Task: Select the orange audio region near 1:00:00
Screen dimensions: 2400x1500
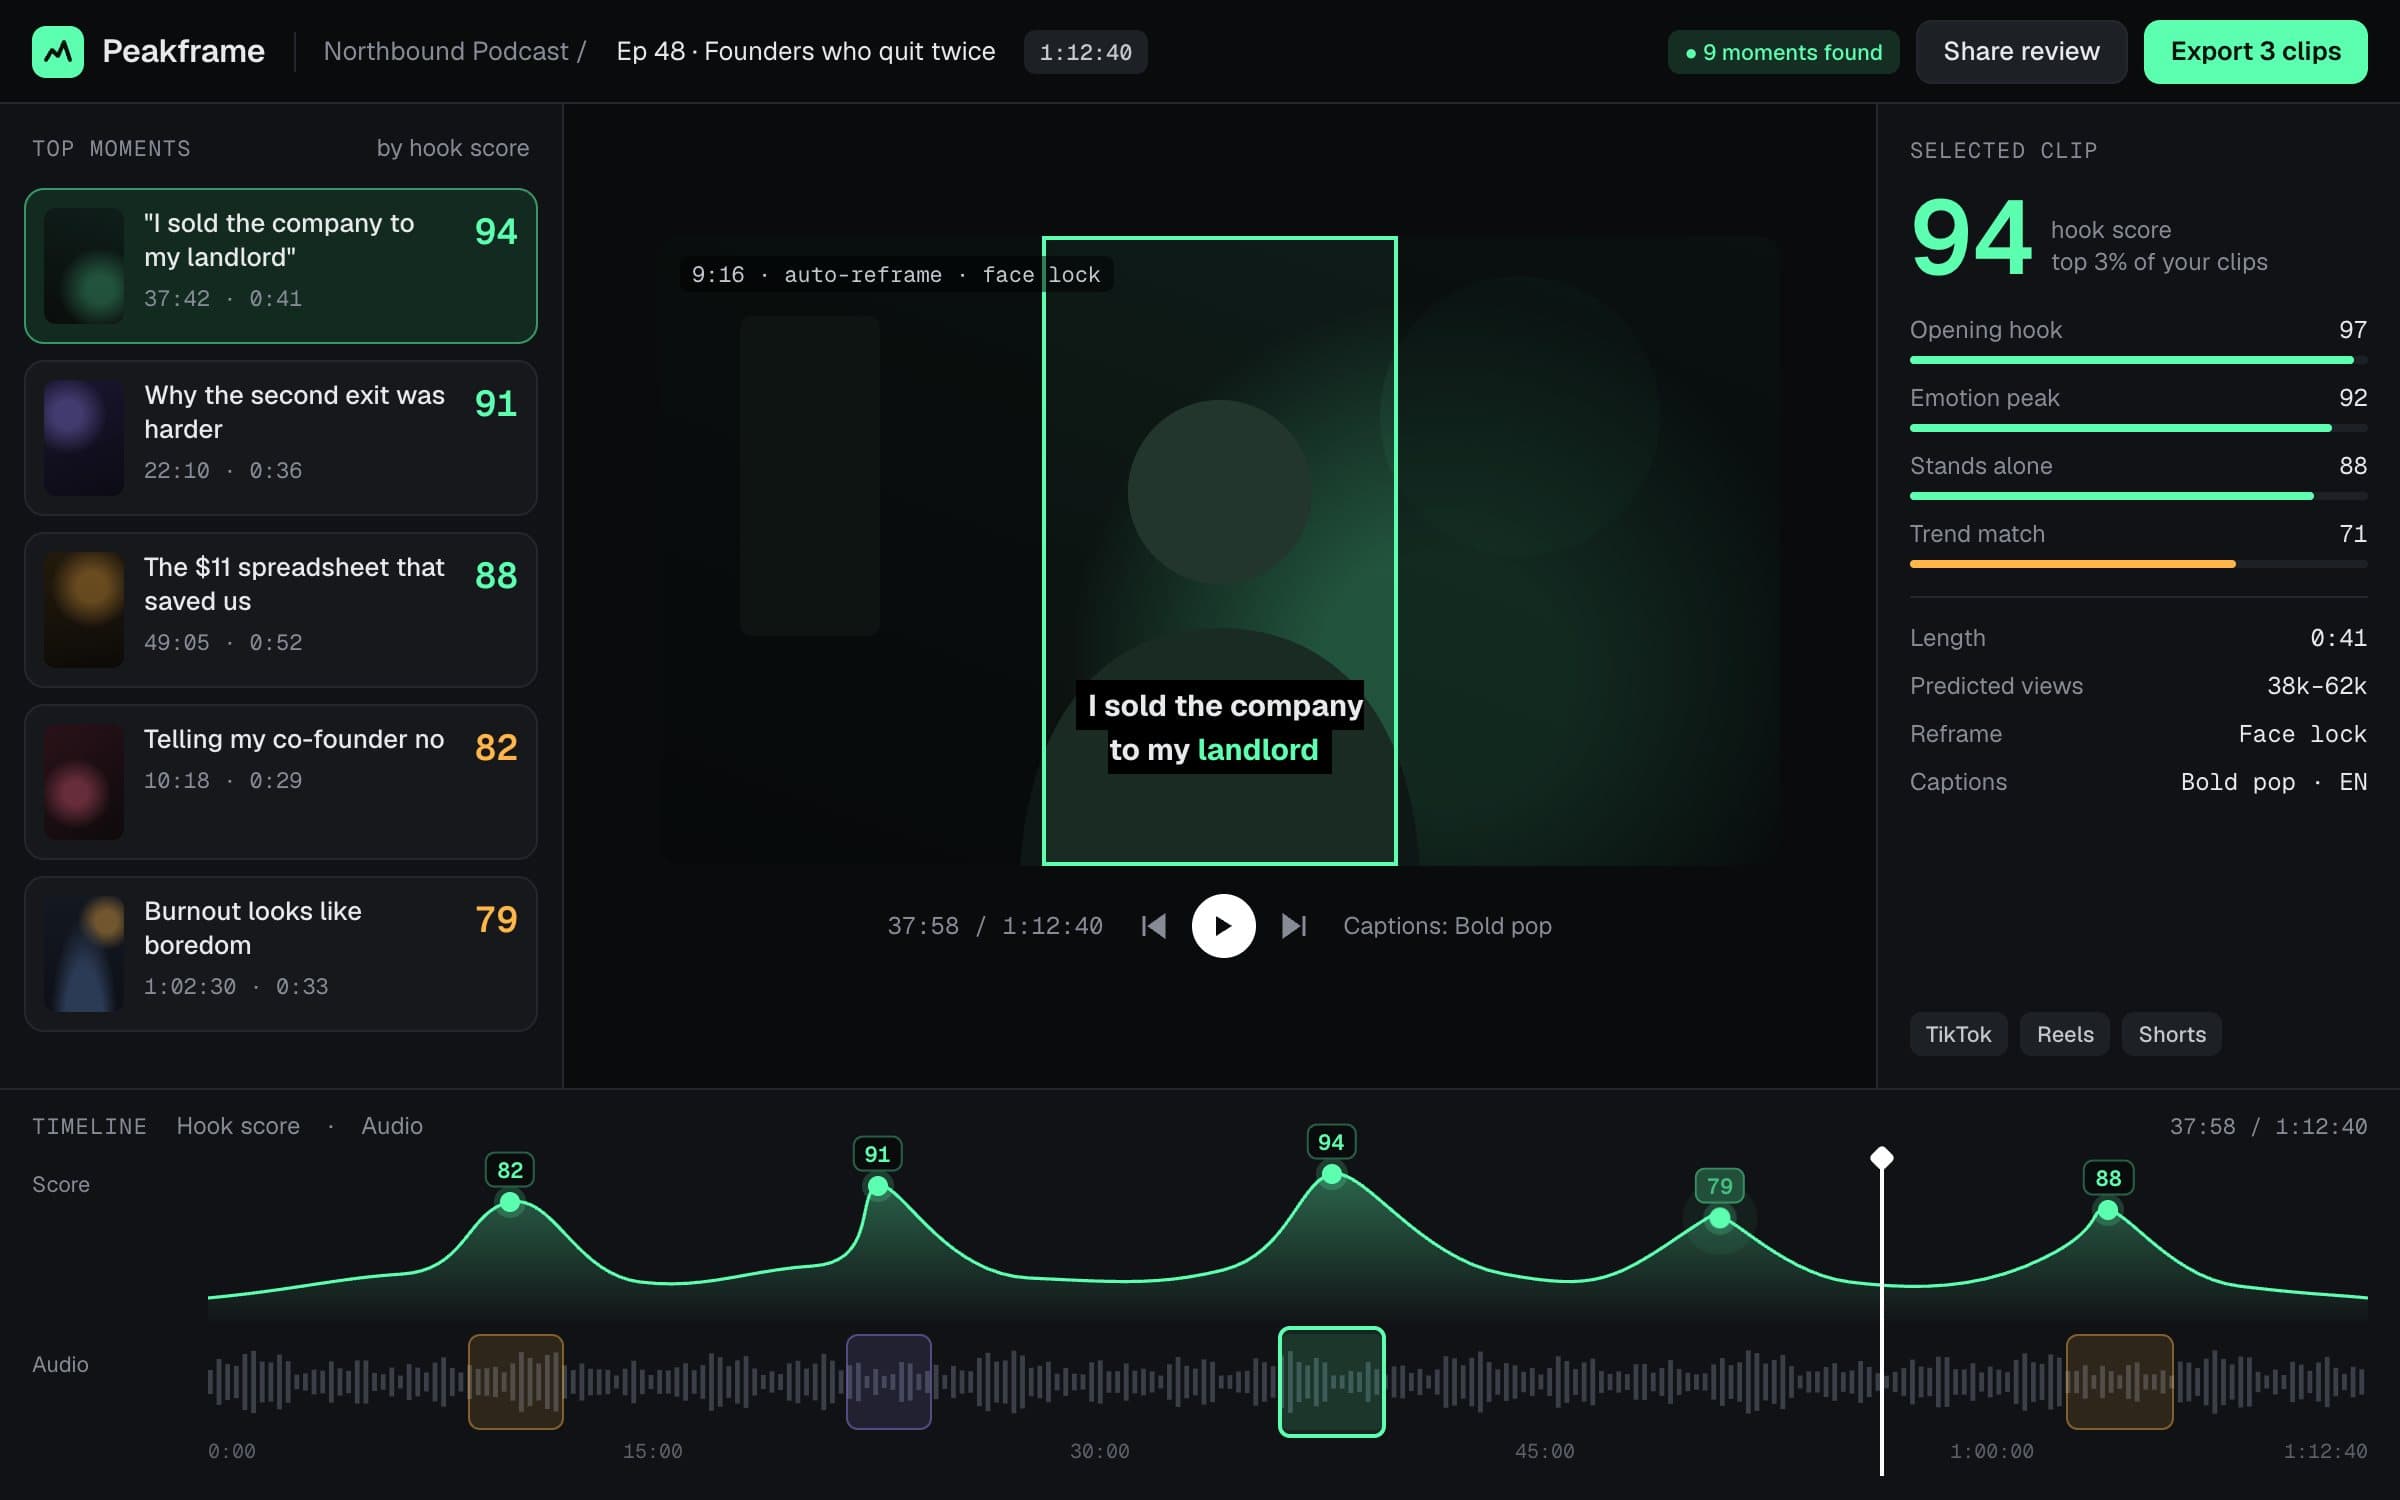Action: pyautogui.click(x=2120, y=1382)
